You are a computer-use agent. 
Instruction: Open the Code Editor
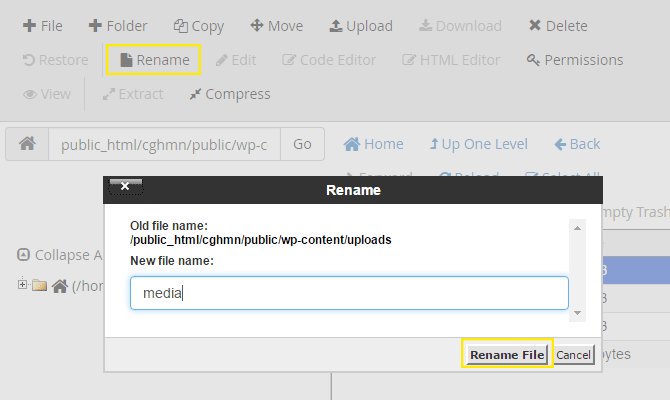click(x=329, y=60)
